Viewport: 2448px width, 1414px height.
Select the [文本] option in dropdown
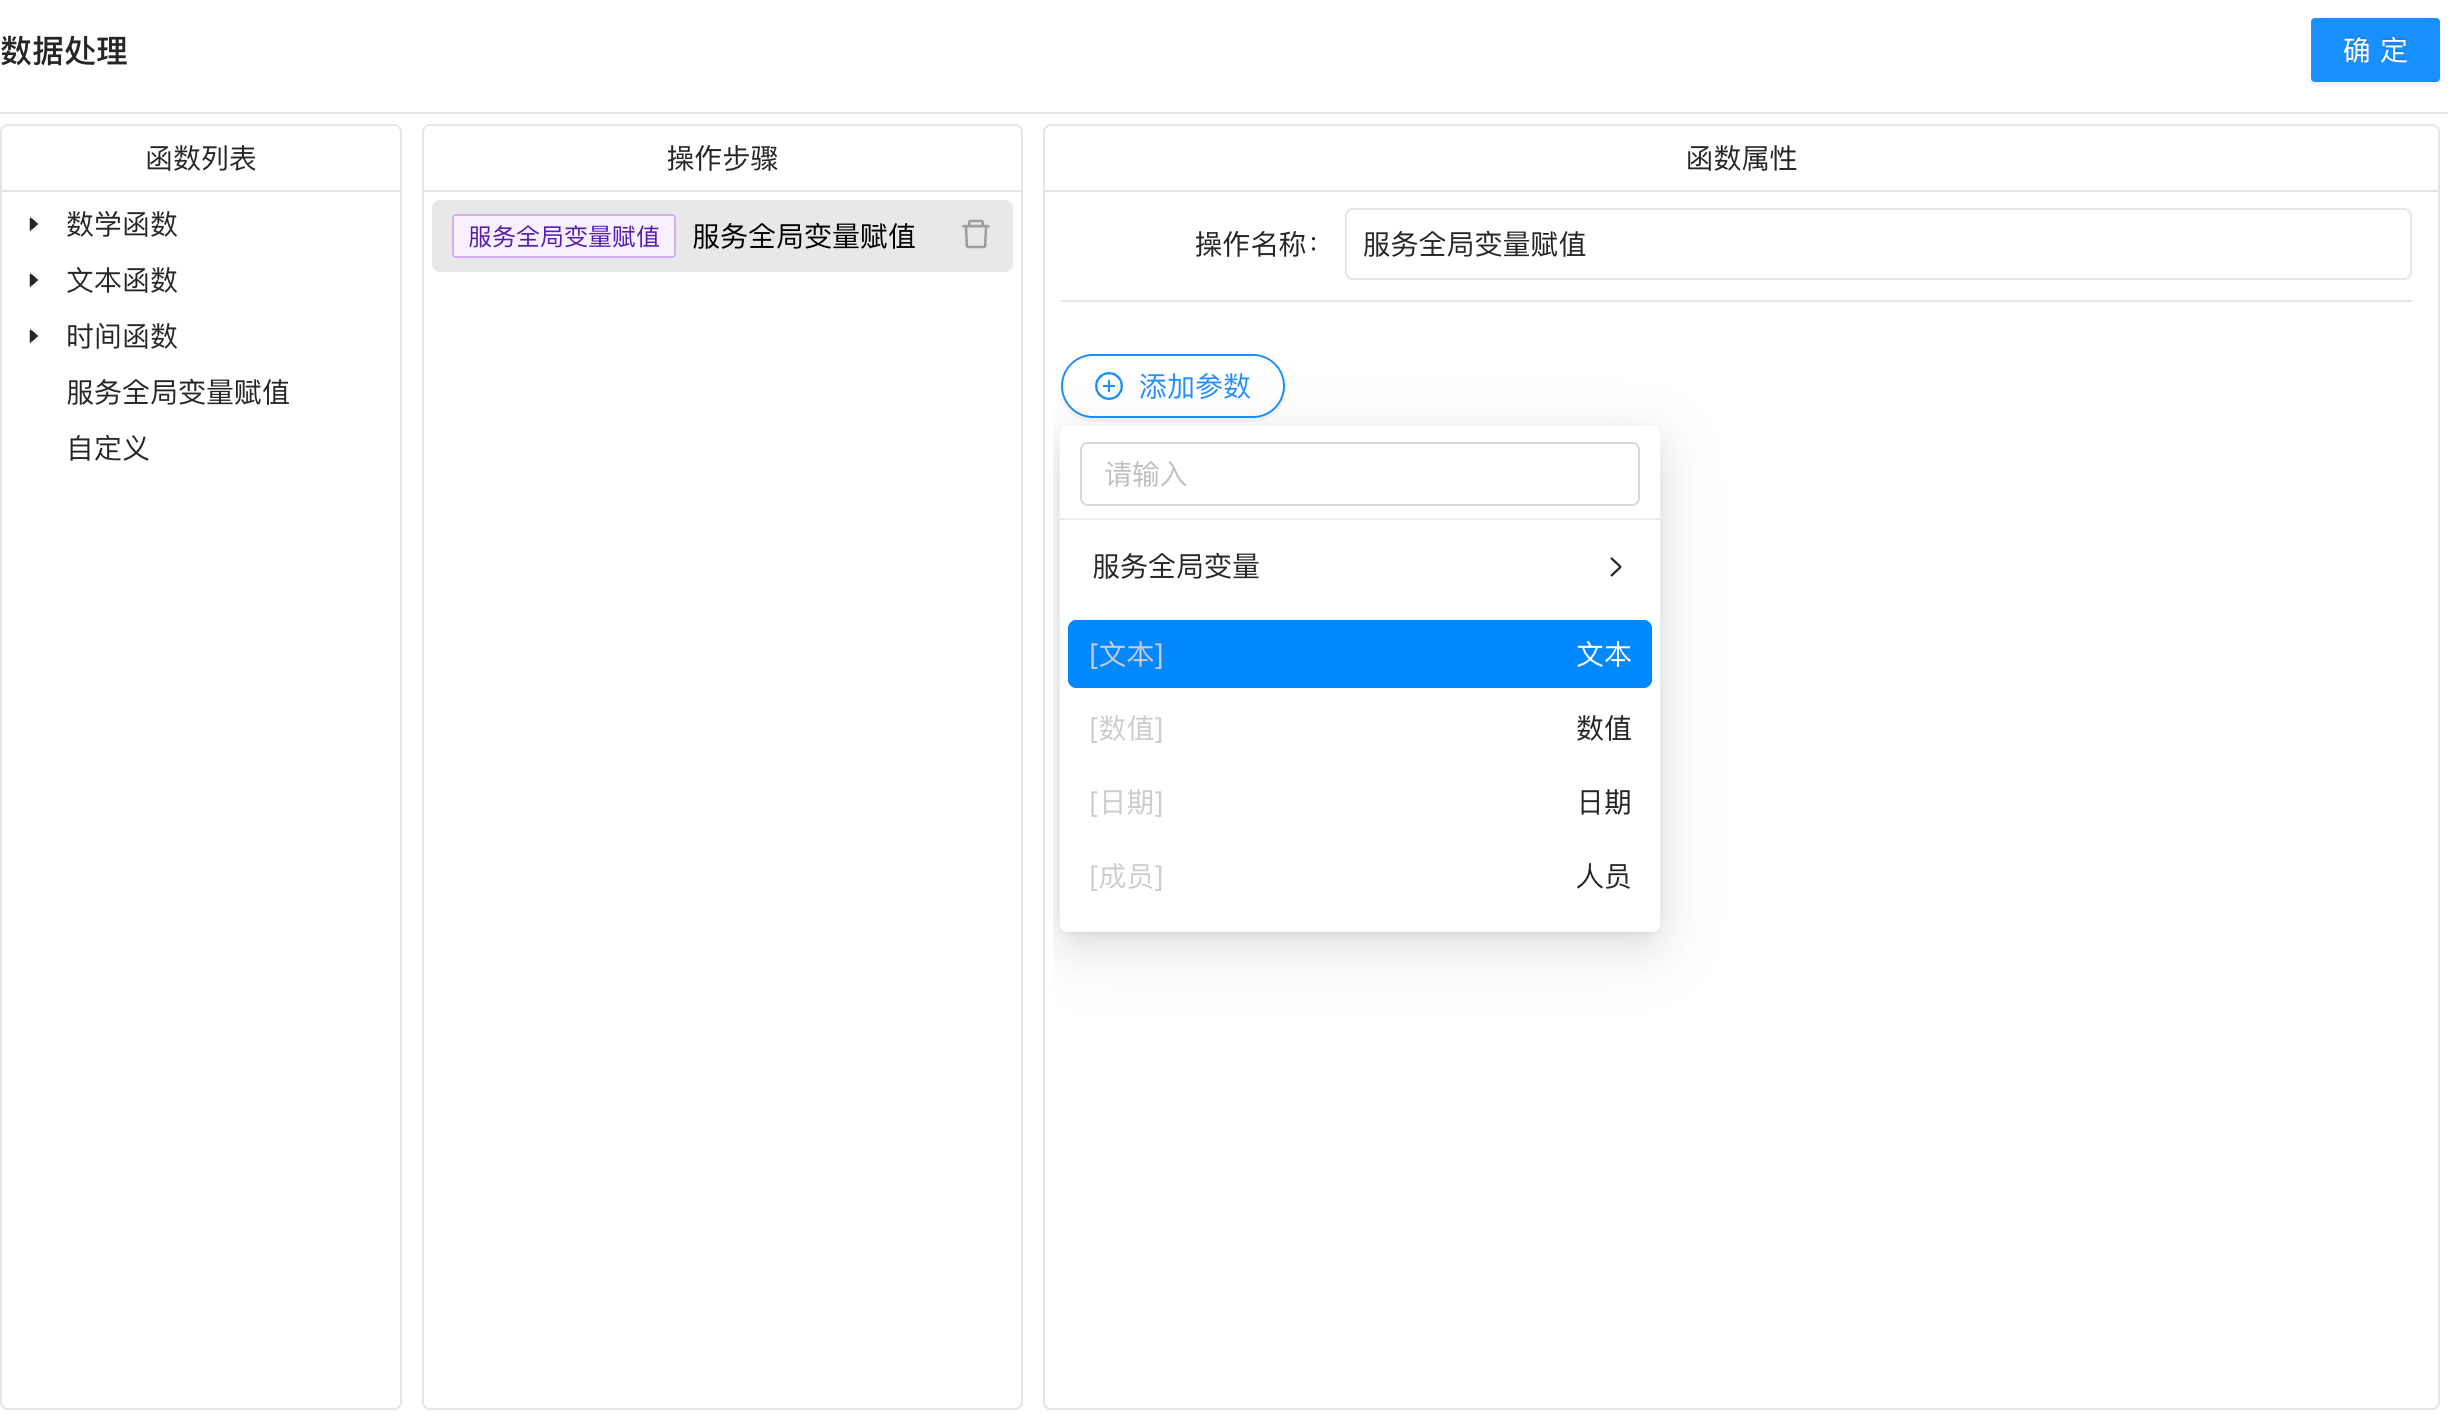[1358, 654]
